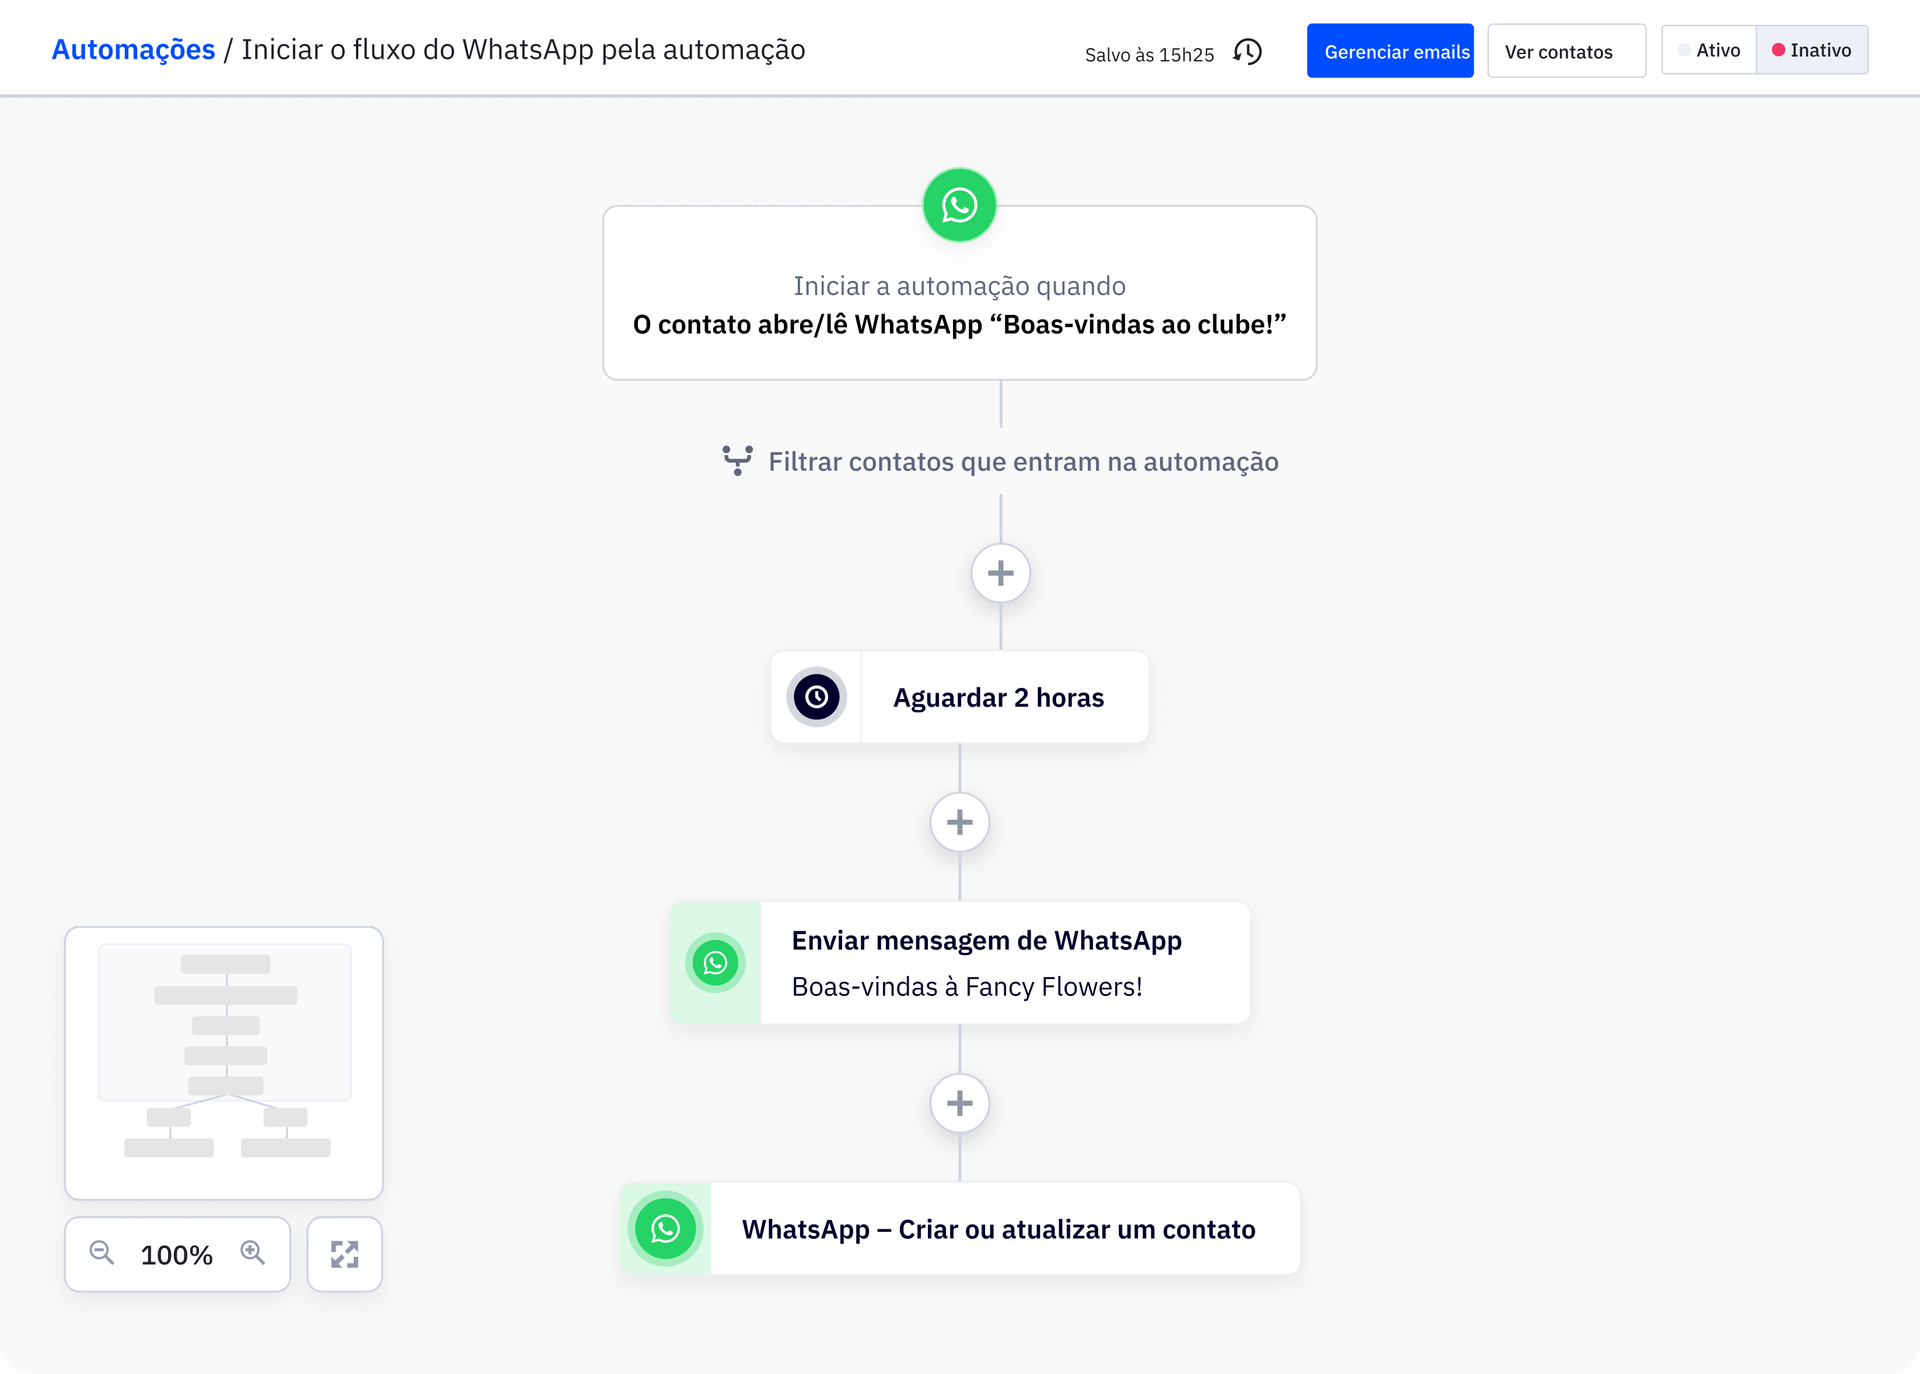The height and width of the screenshot is (1374, 1920).
Task: Open the Iniciar a automação quando trigger card
Action: (959, 305)
